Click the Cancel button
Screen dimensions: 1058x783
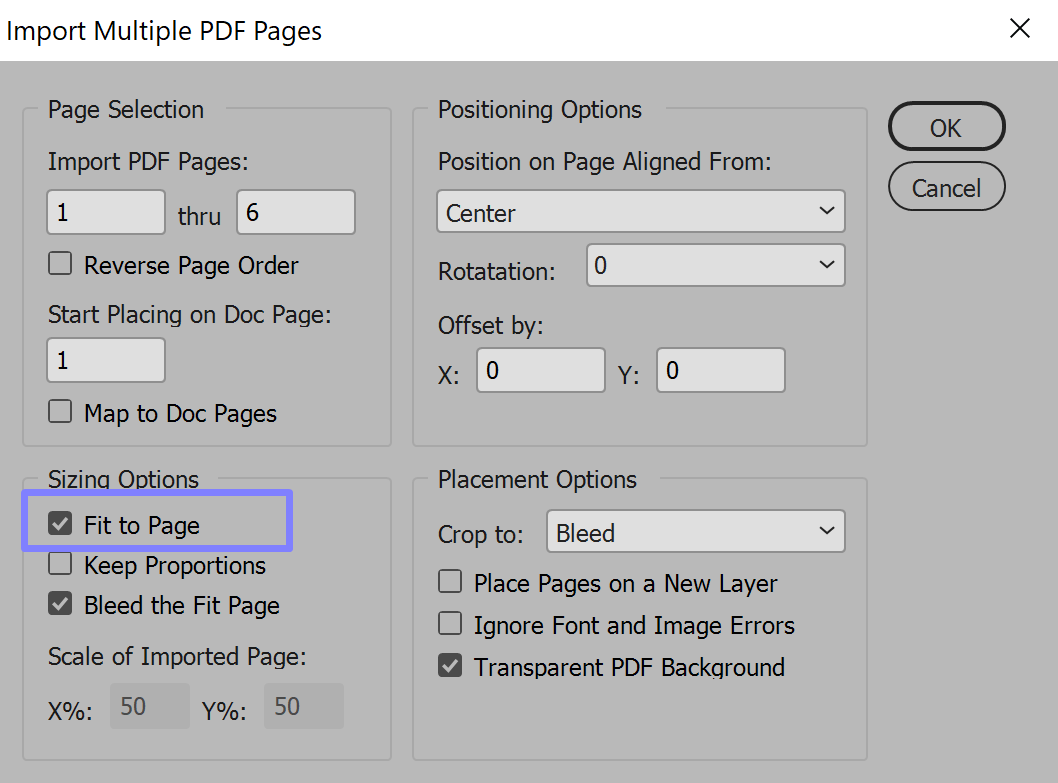(946, 187)
